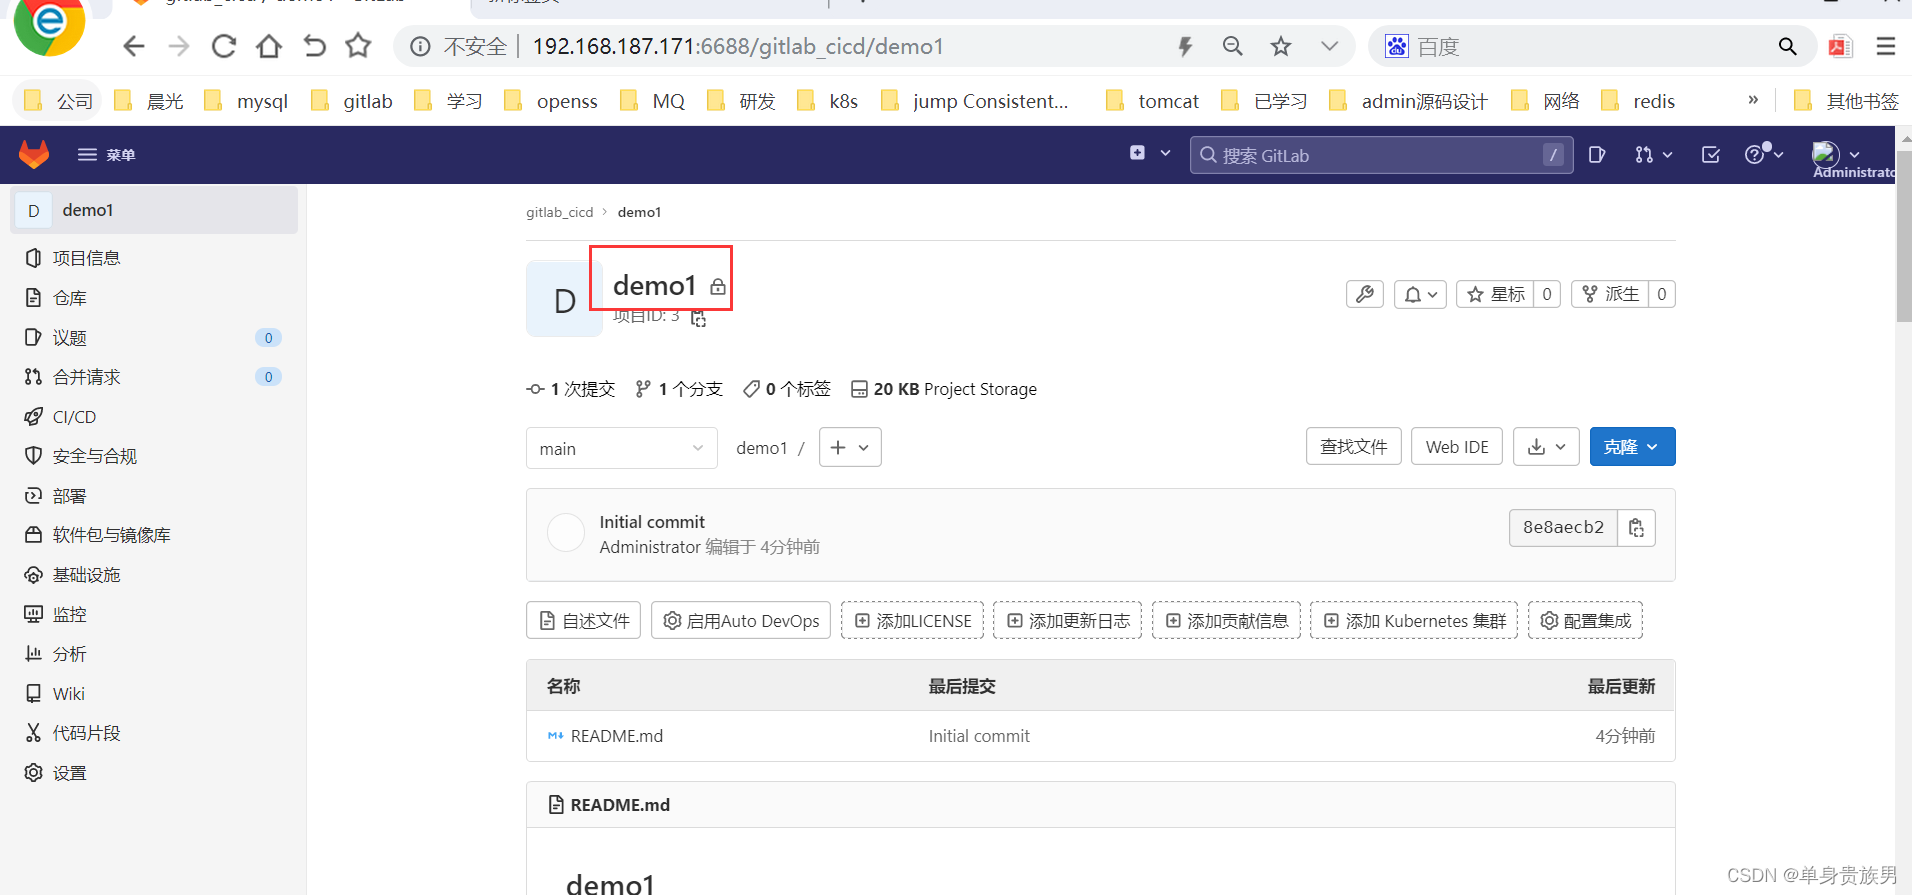Open the bell notification settings dropdown
The height and width of the screenshot is (895, 1912).
[1420, 294]
